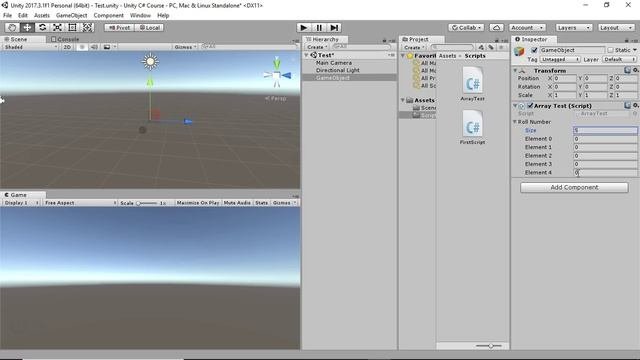
Task: Toggle 2D scene view mode
Action: click(x=67, y=47)
